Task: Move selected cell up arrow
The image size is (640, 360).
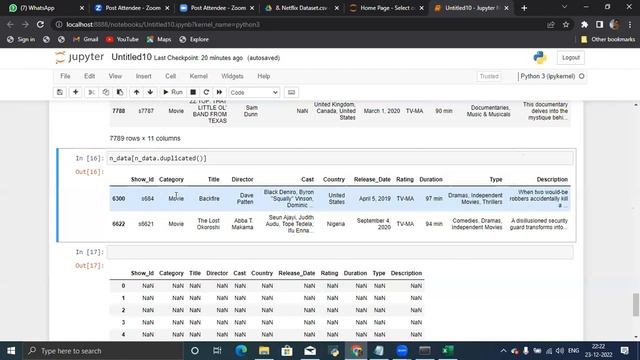Action: coord(136,92)
